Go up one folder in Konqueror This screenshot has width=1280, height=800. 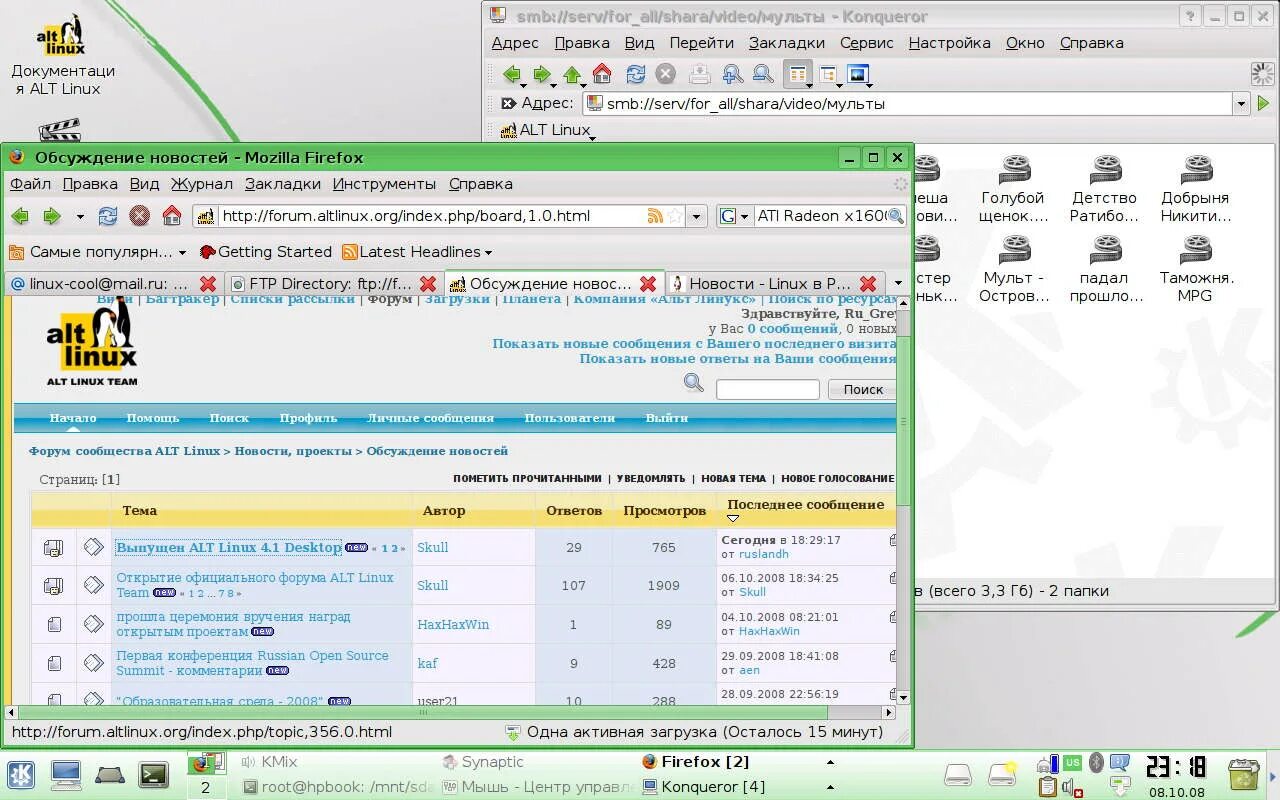(x=572, y=74)
